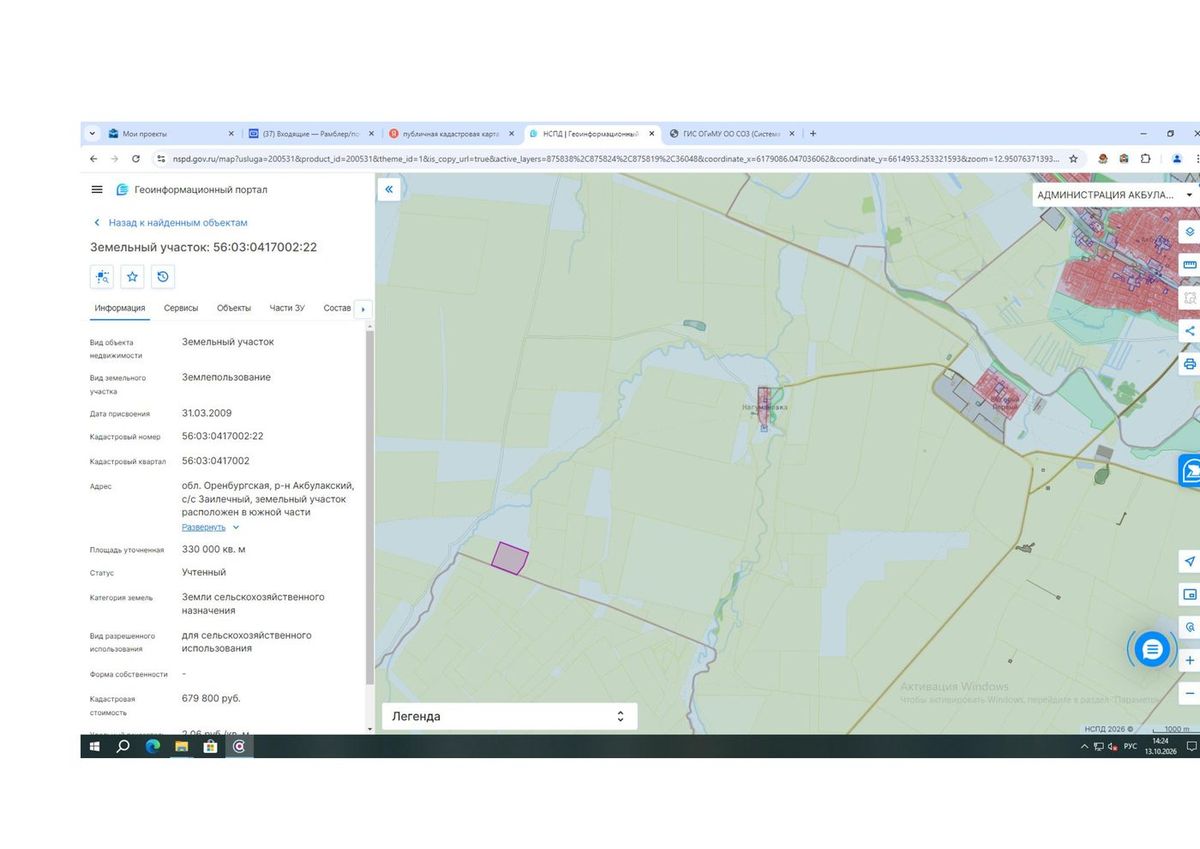Viewport: 1200px width, 849px height.
Task: Bookmark this page with the address bar star
Action: click(1073, 159)
